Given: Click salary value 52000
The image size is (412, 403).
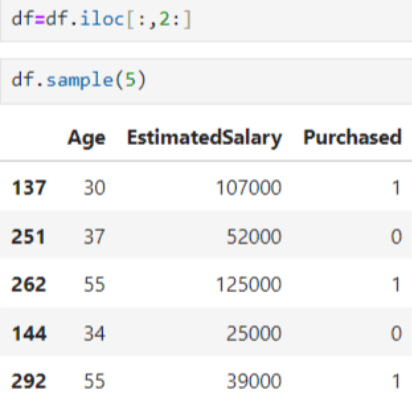Looking at the screenshot, I should 254,237.
